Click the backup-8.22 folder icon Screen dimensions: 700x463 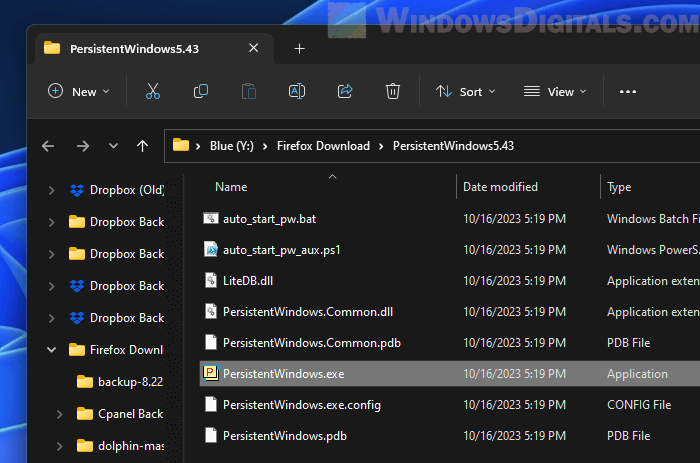[85, 382]
